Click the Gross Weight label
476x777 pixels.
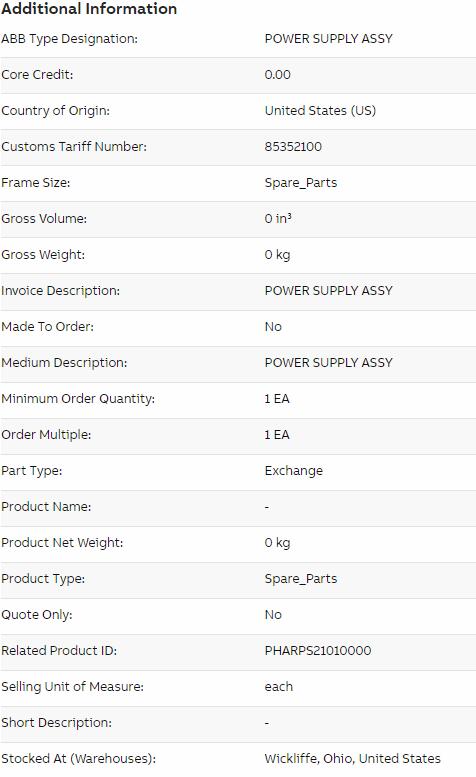[43, 255]
